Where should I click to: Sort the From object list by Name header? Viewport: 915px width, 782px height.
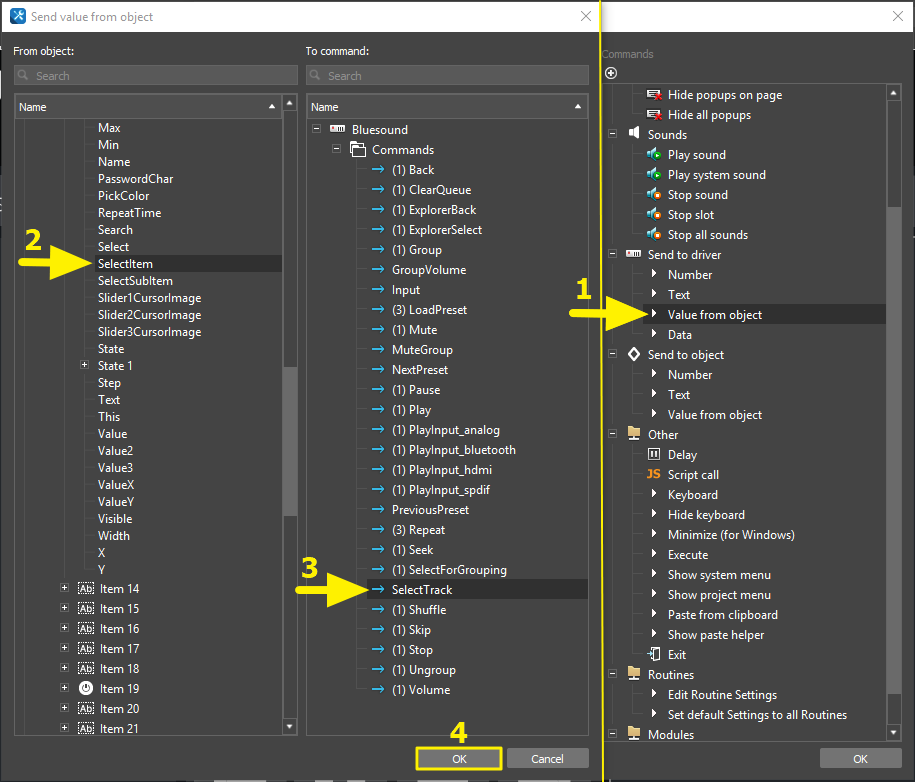pyautogui.click(x=140, y=107)
